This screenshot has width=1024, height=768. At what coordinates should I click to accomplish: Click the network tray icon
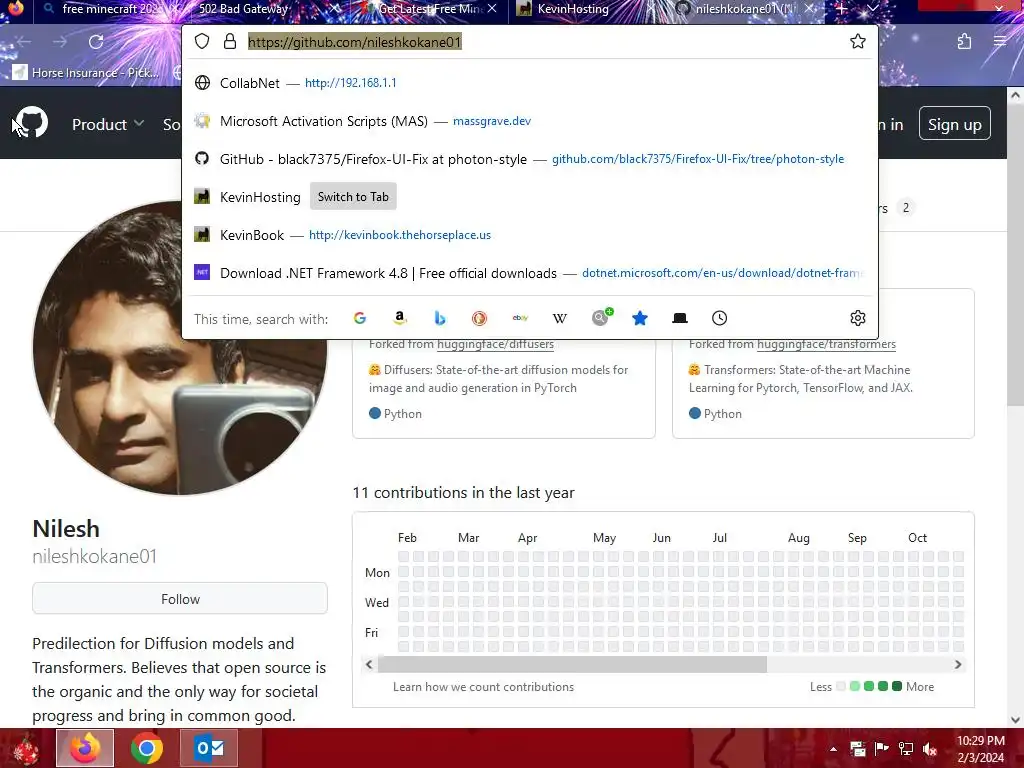[x=906, y=749]
